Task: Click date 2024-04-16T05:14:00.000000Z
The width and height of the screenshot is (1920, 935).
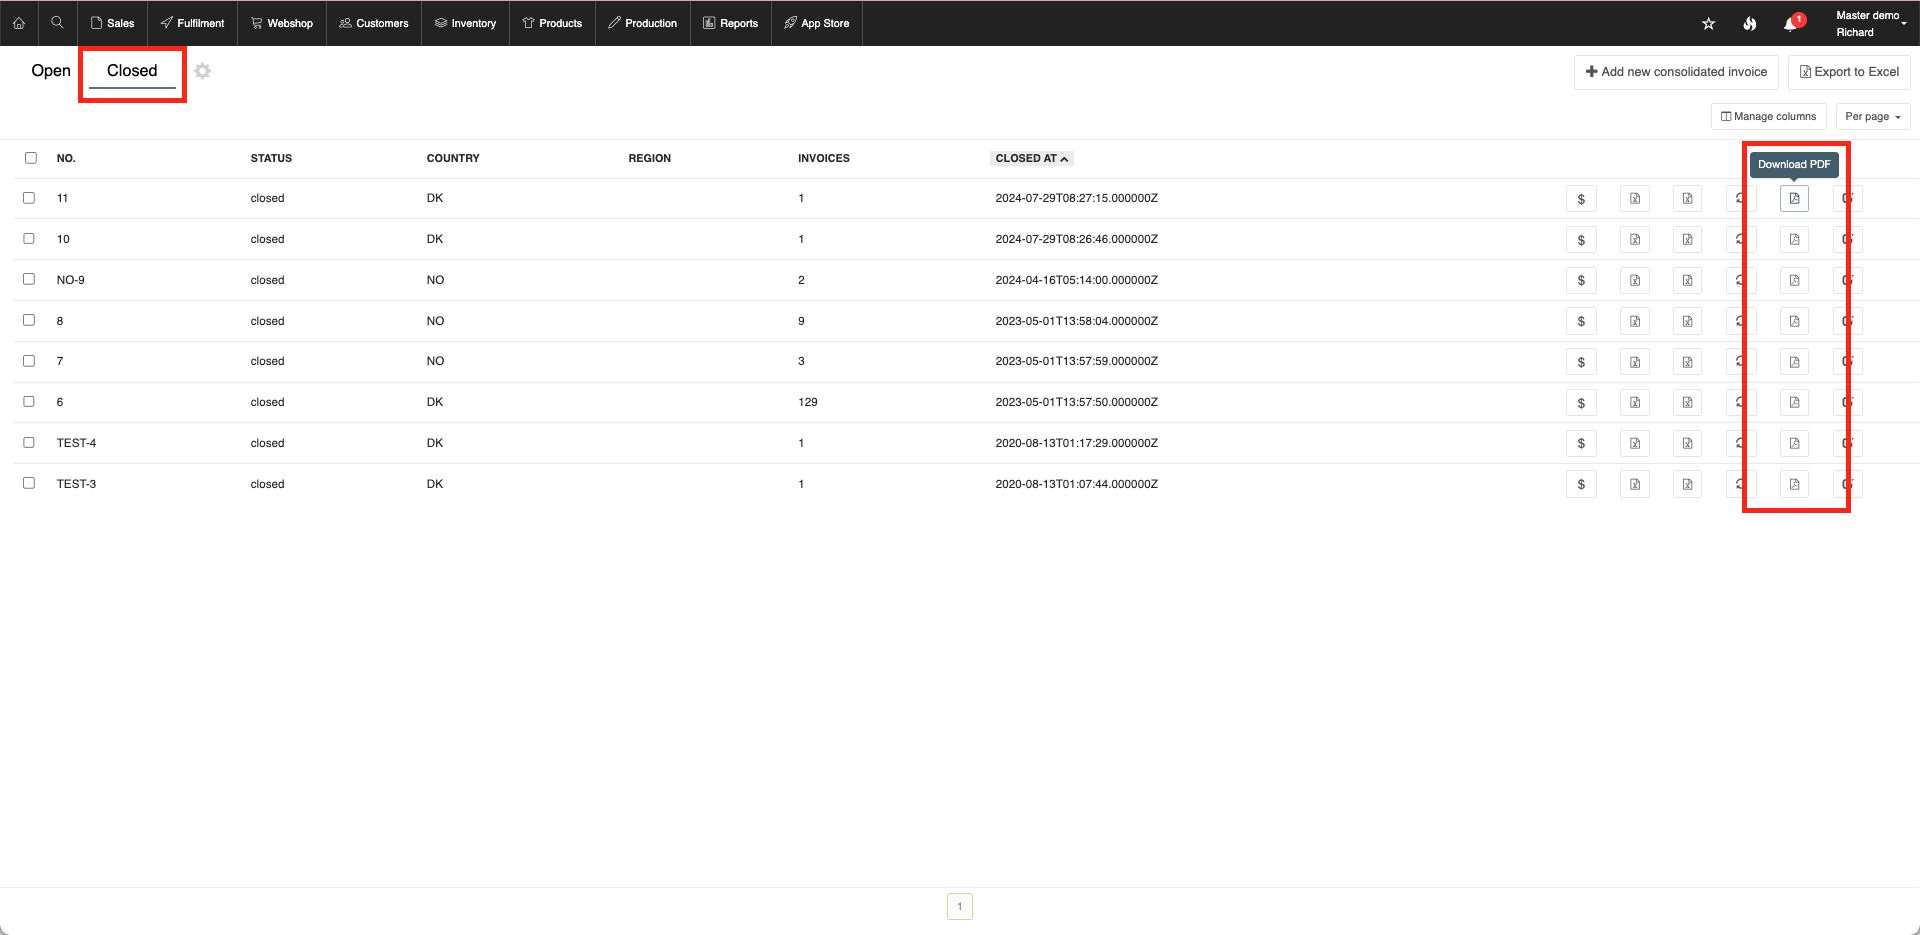Action: [1077, 281]
